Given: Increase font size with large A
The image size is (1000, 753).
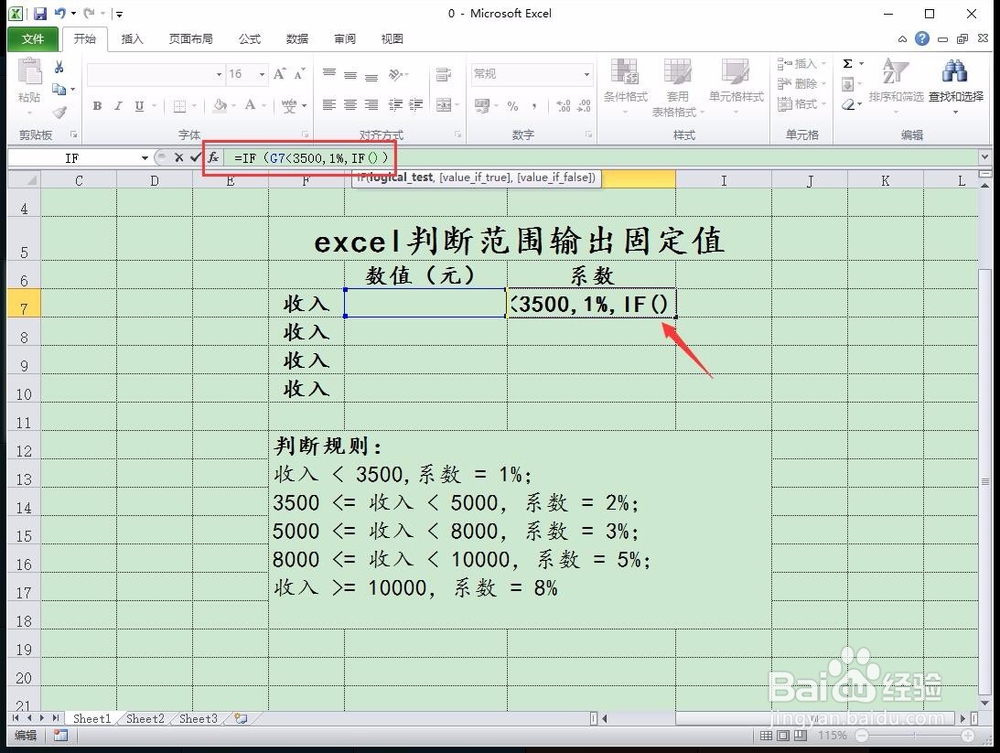Looking at the screenshot, I should [x=279, y=75].
